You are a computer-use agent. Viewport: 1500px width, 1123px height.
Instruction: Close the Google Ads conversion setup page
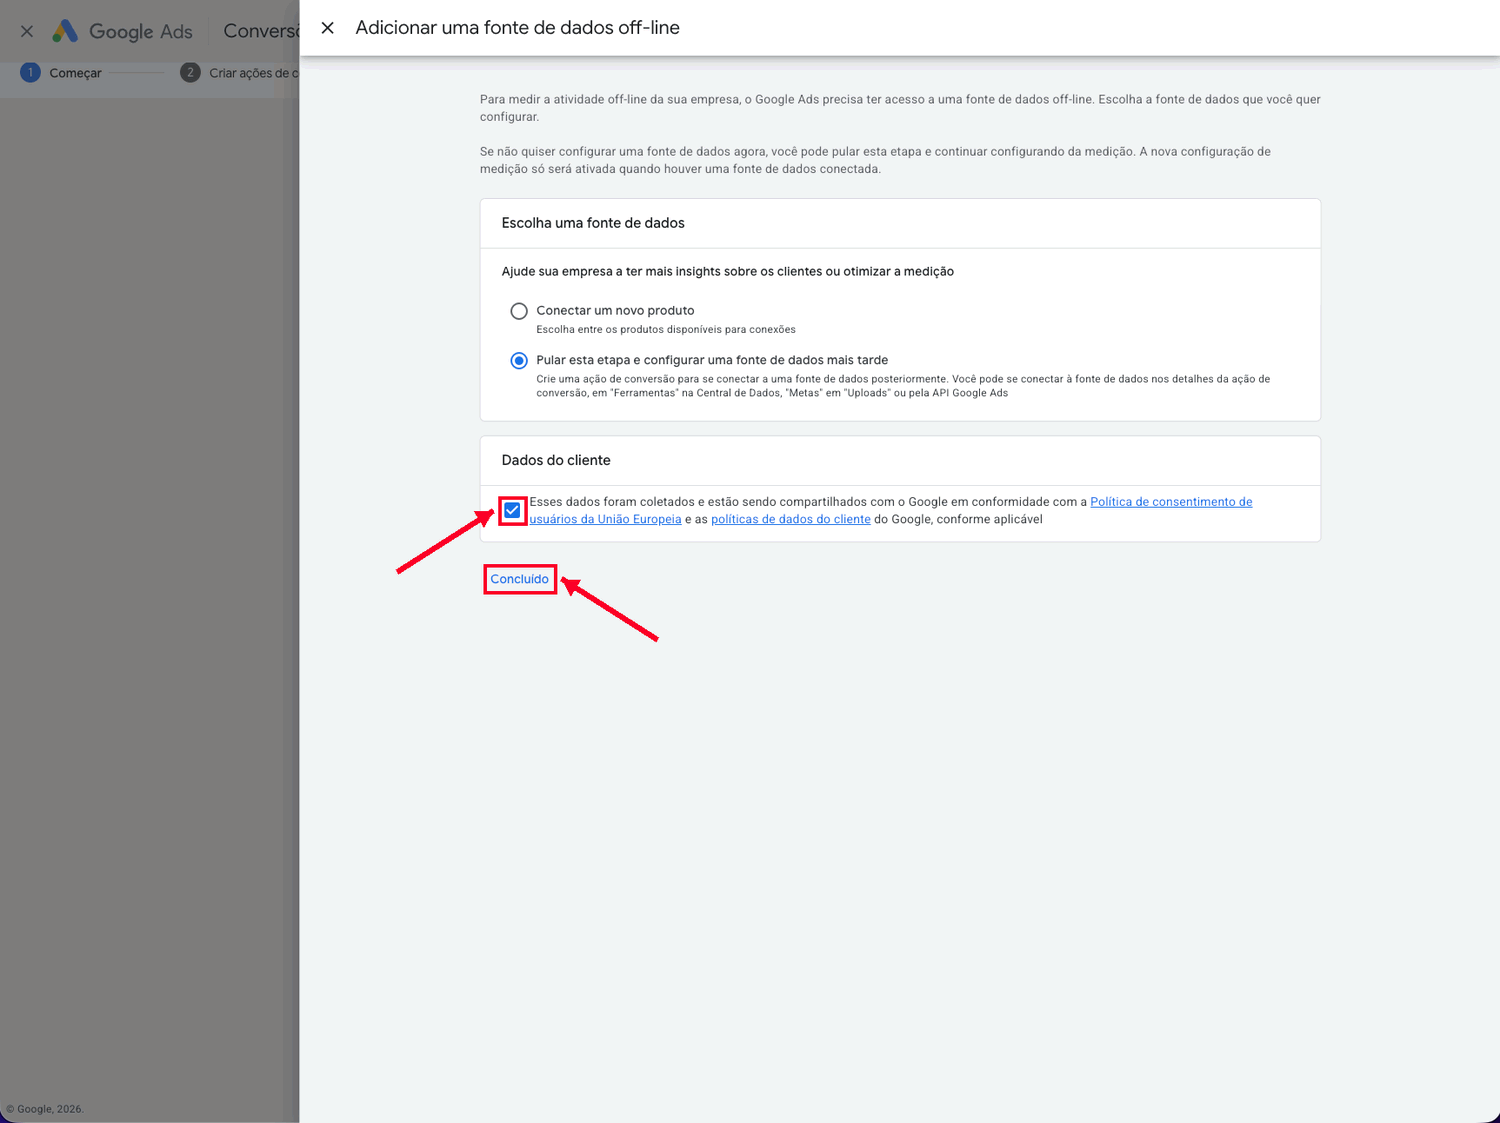click(x=27, y=31)
